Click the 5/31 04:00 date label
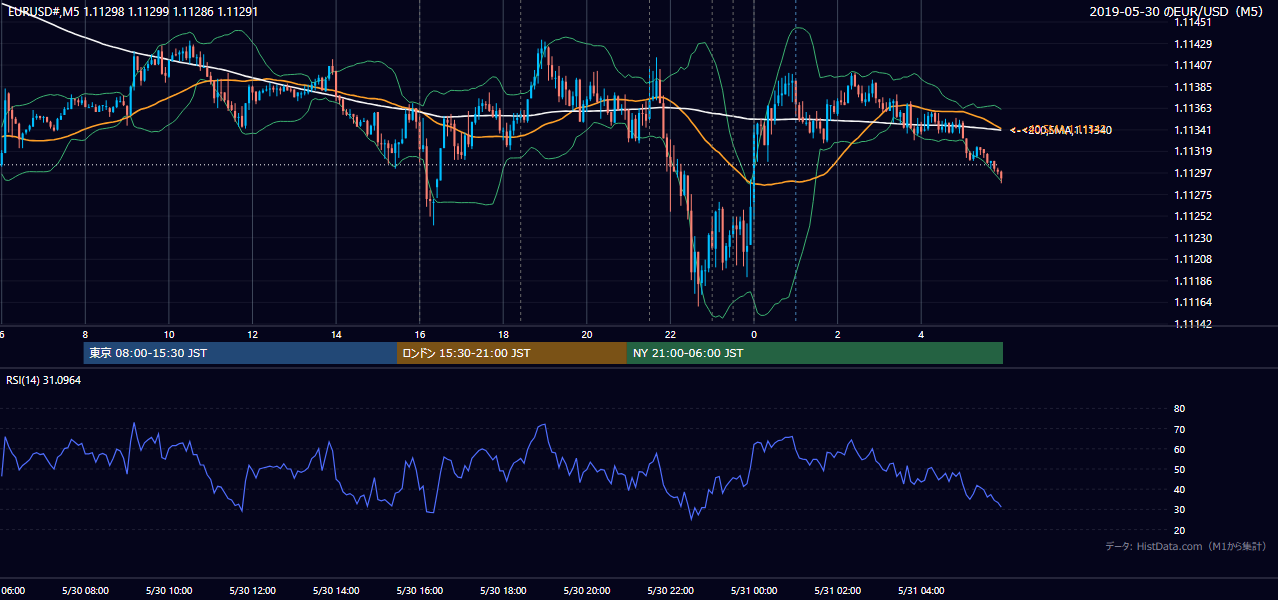 pos(922,591)
